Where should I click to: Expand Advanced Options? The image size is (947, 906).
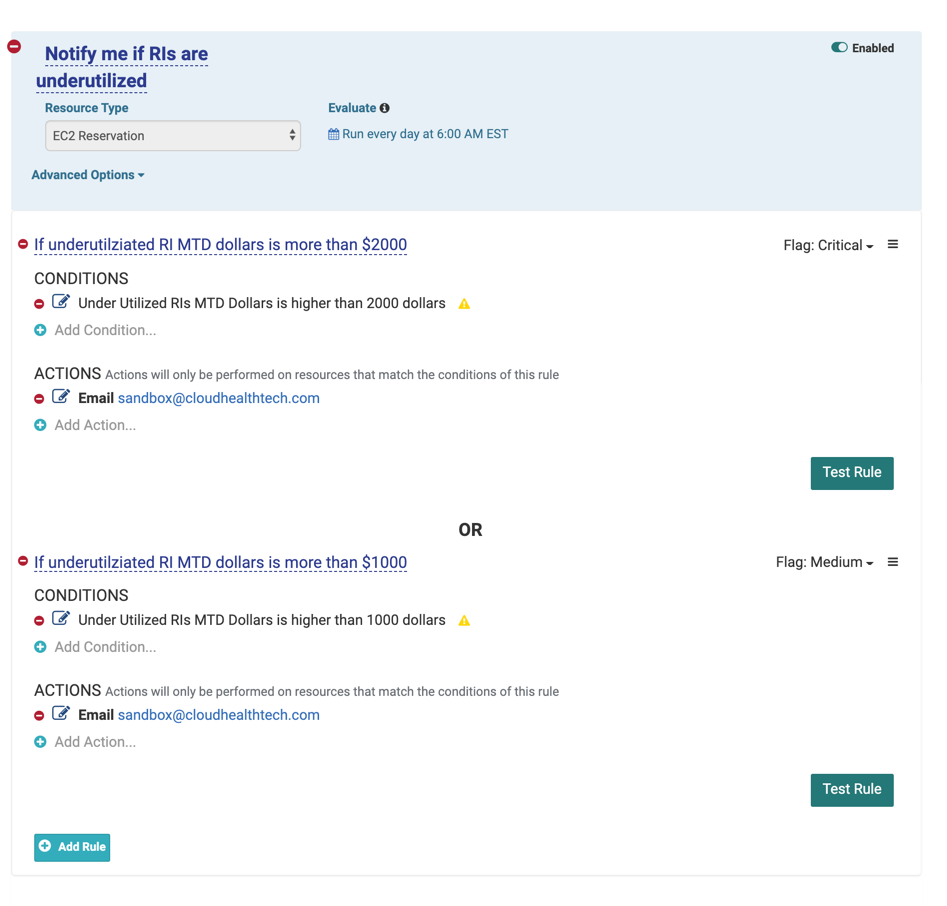coord(88,175)
